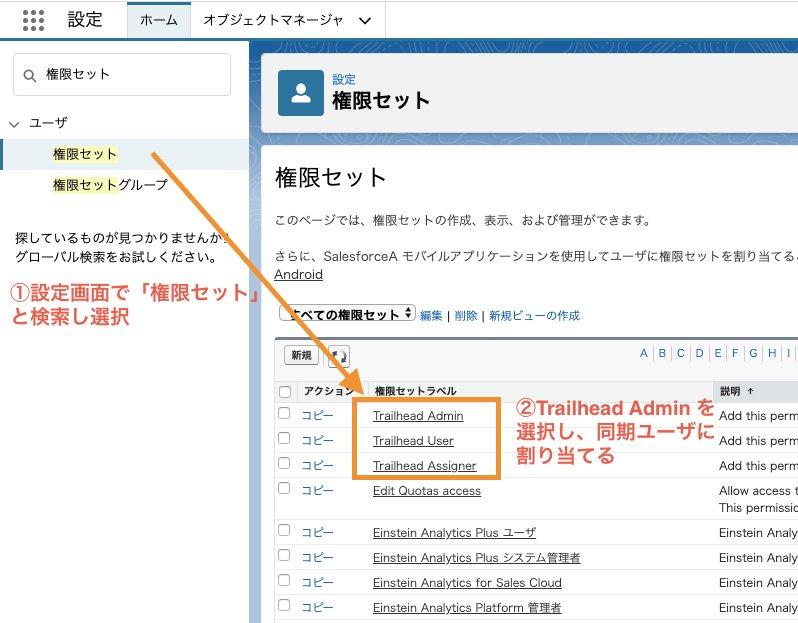Click the refresh icon beside 新規 button
Image resolution: width=798 pixels, height=623 pixels.
(338, 356)
